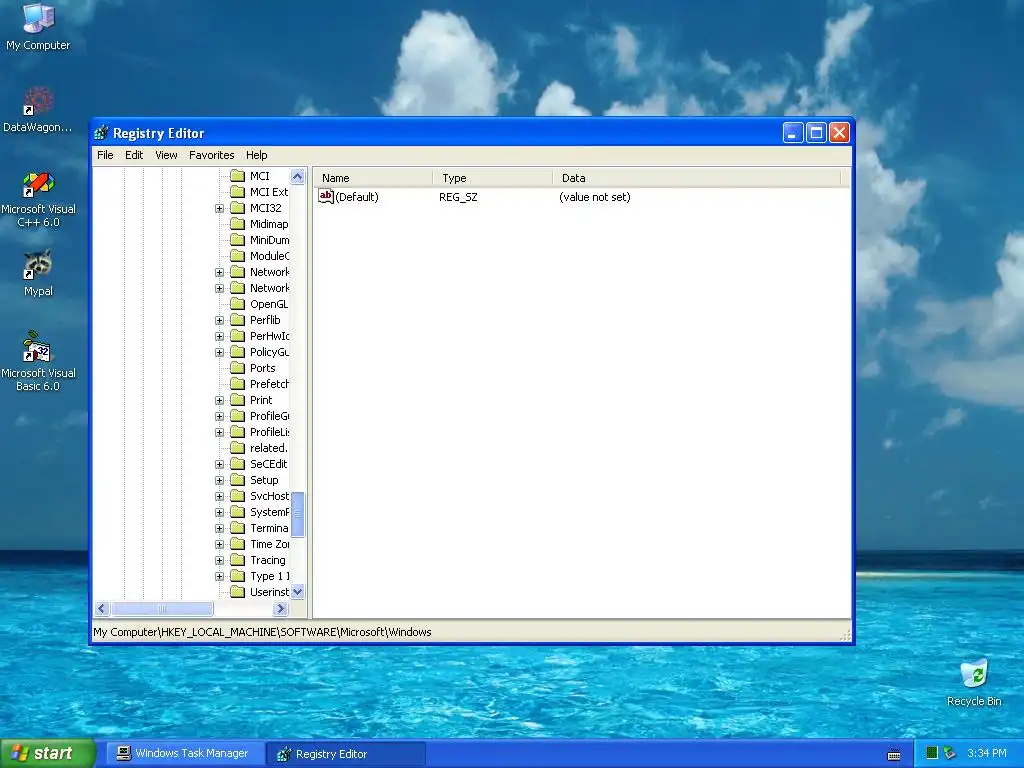Click the Name column header

[373, 178]
